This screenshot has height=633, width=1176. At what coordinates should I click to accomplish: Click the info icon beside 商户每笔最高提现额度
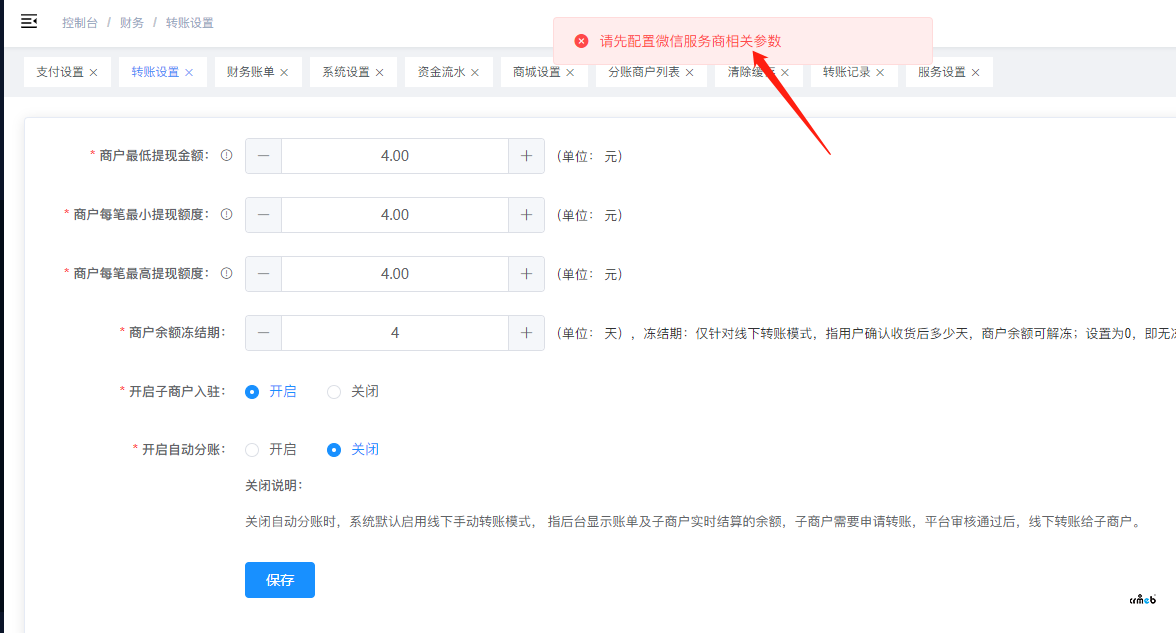[x=226, y=274]
